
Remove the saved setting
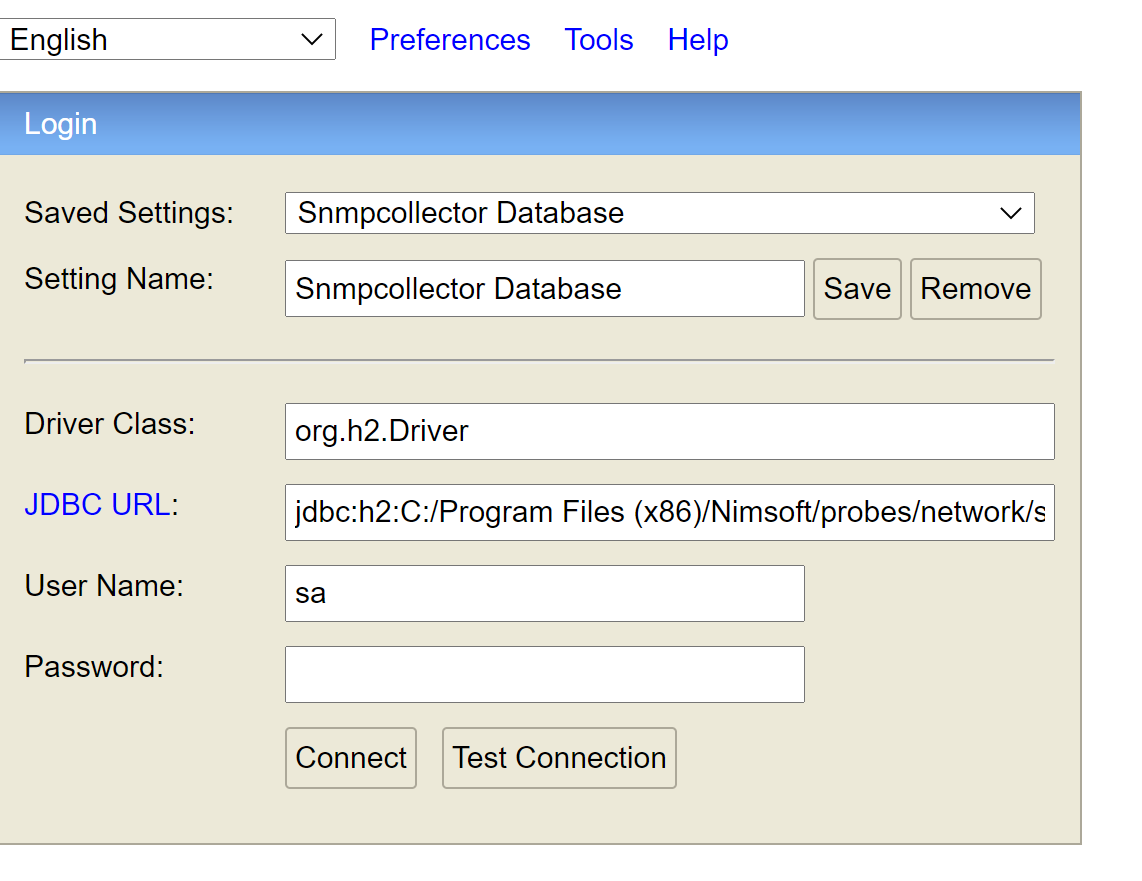975,289
